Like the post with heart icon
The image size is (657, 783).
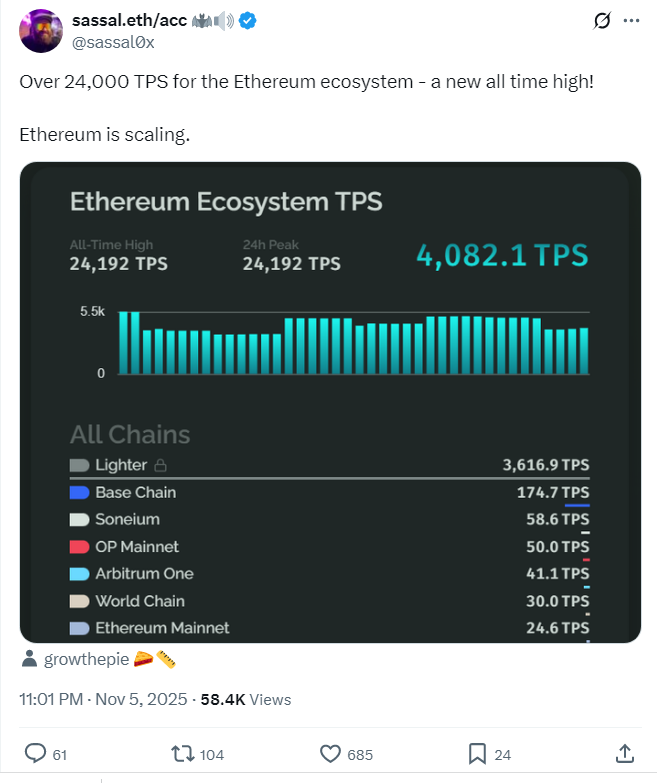pos(331,753)
